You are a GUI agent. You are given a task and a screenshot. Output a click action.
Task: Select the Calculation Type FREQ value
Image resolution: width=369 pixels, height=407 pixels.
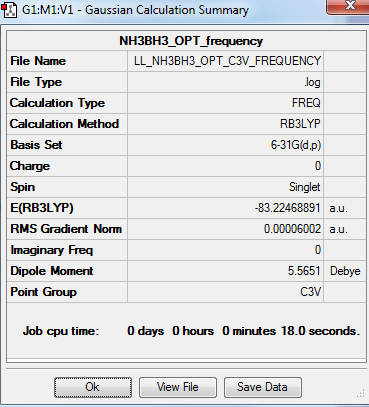225,103
